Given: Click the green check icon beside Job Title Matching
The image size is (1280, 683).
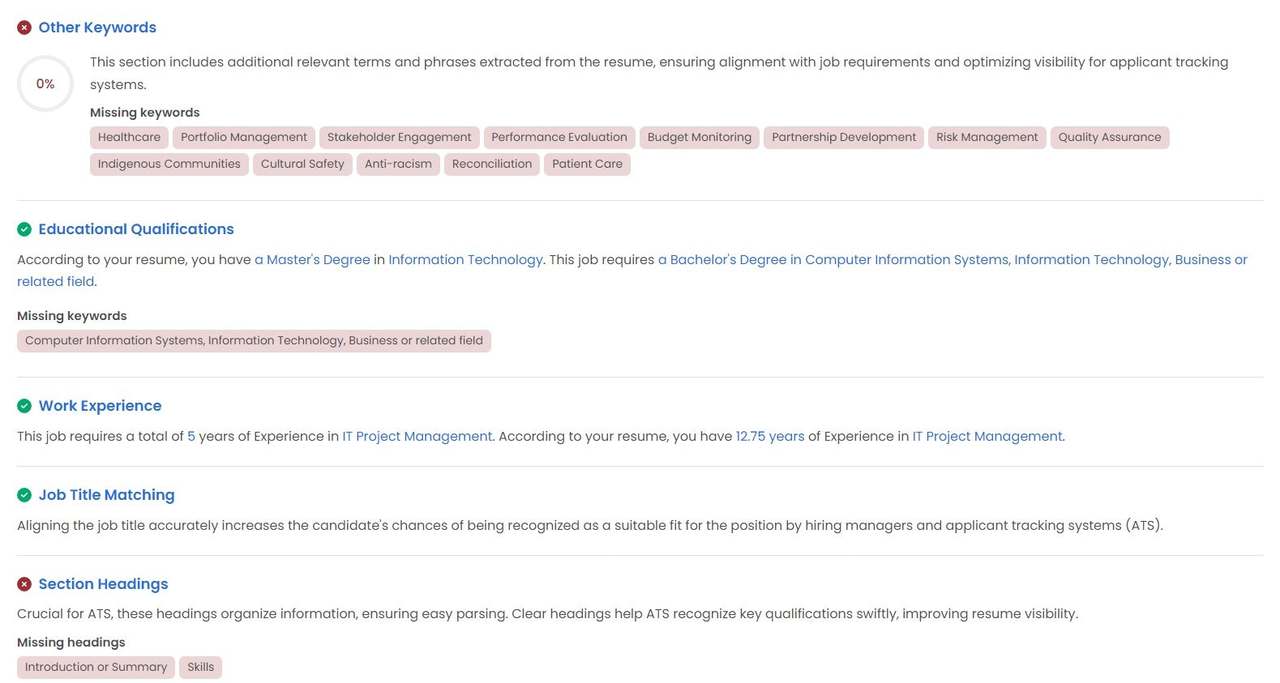Looking at the screenshot, I should tap(24, 495).
